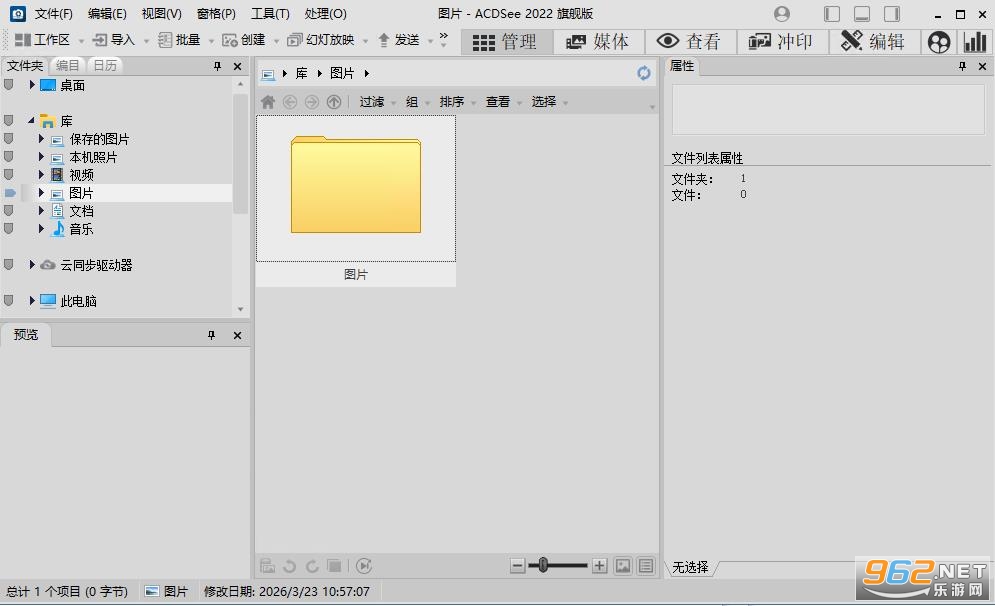Open the 工作区 dropdown arrow
The height and width of the screenshot is (606, 995).
(81, 41)
